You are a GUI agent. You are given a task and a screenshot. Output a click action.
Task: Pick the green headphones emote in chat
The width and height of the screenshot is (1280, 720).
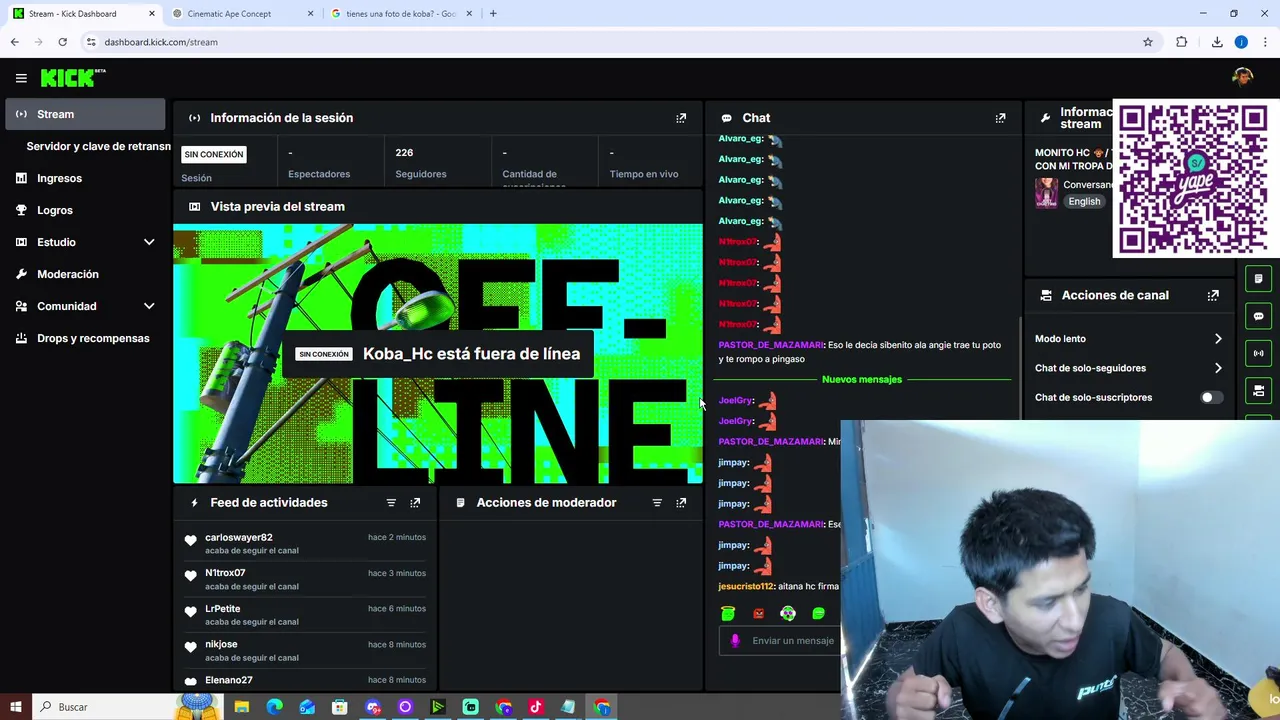tap(788, 613)
